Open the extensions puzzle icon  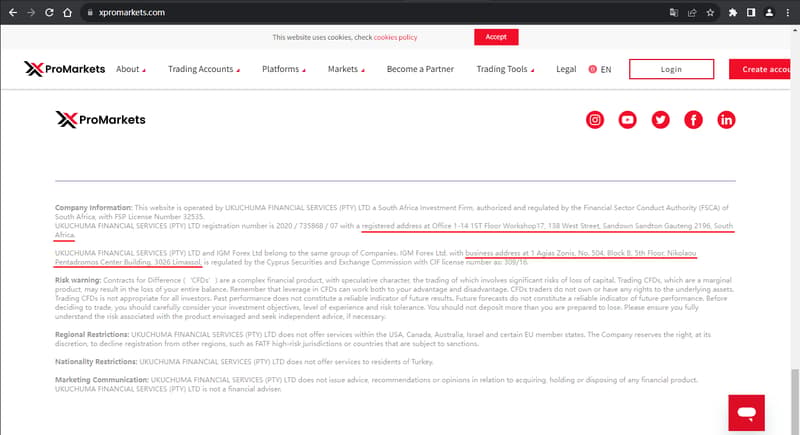click(x=733, y=13)
